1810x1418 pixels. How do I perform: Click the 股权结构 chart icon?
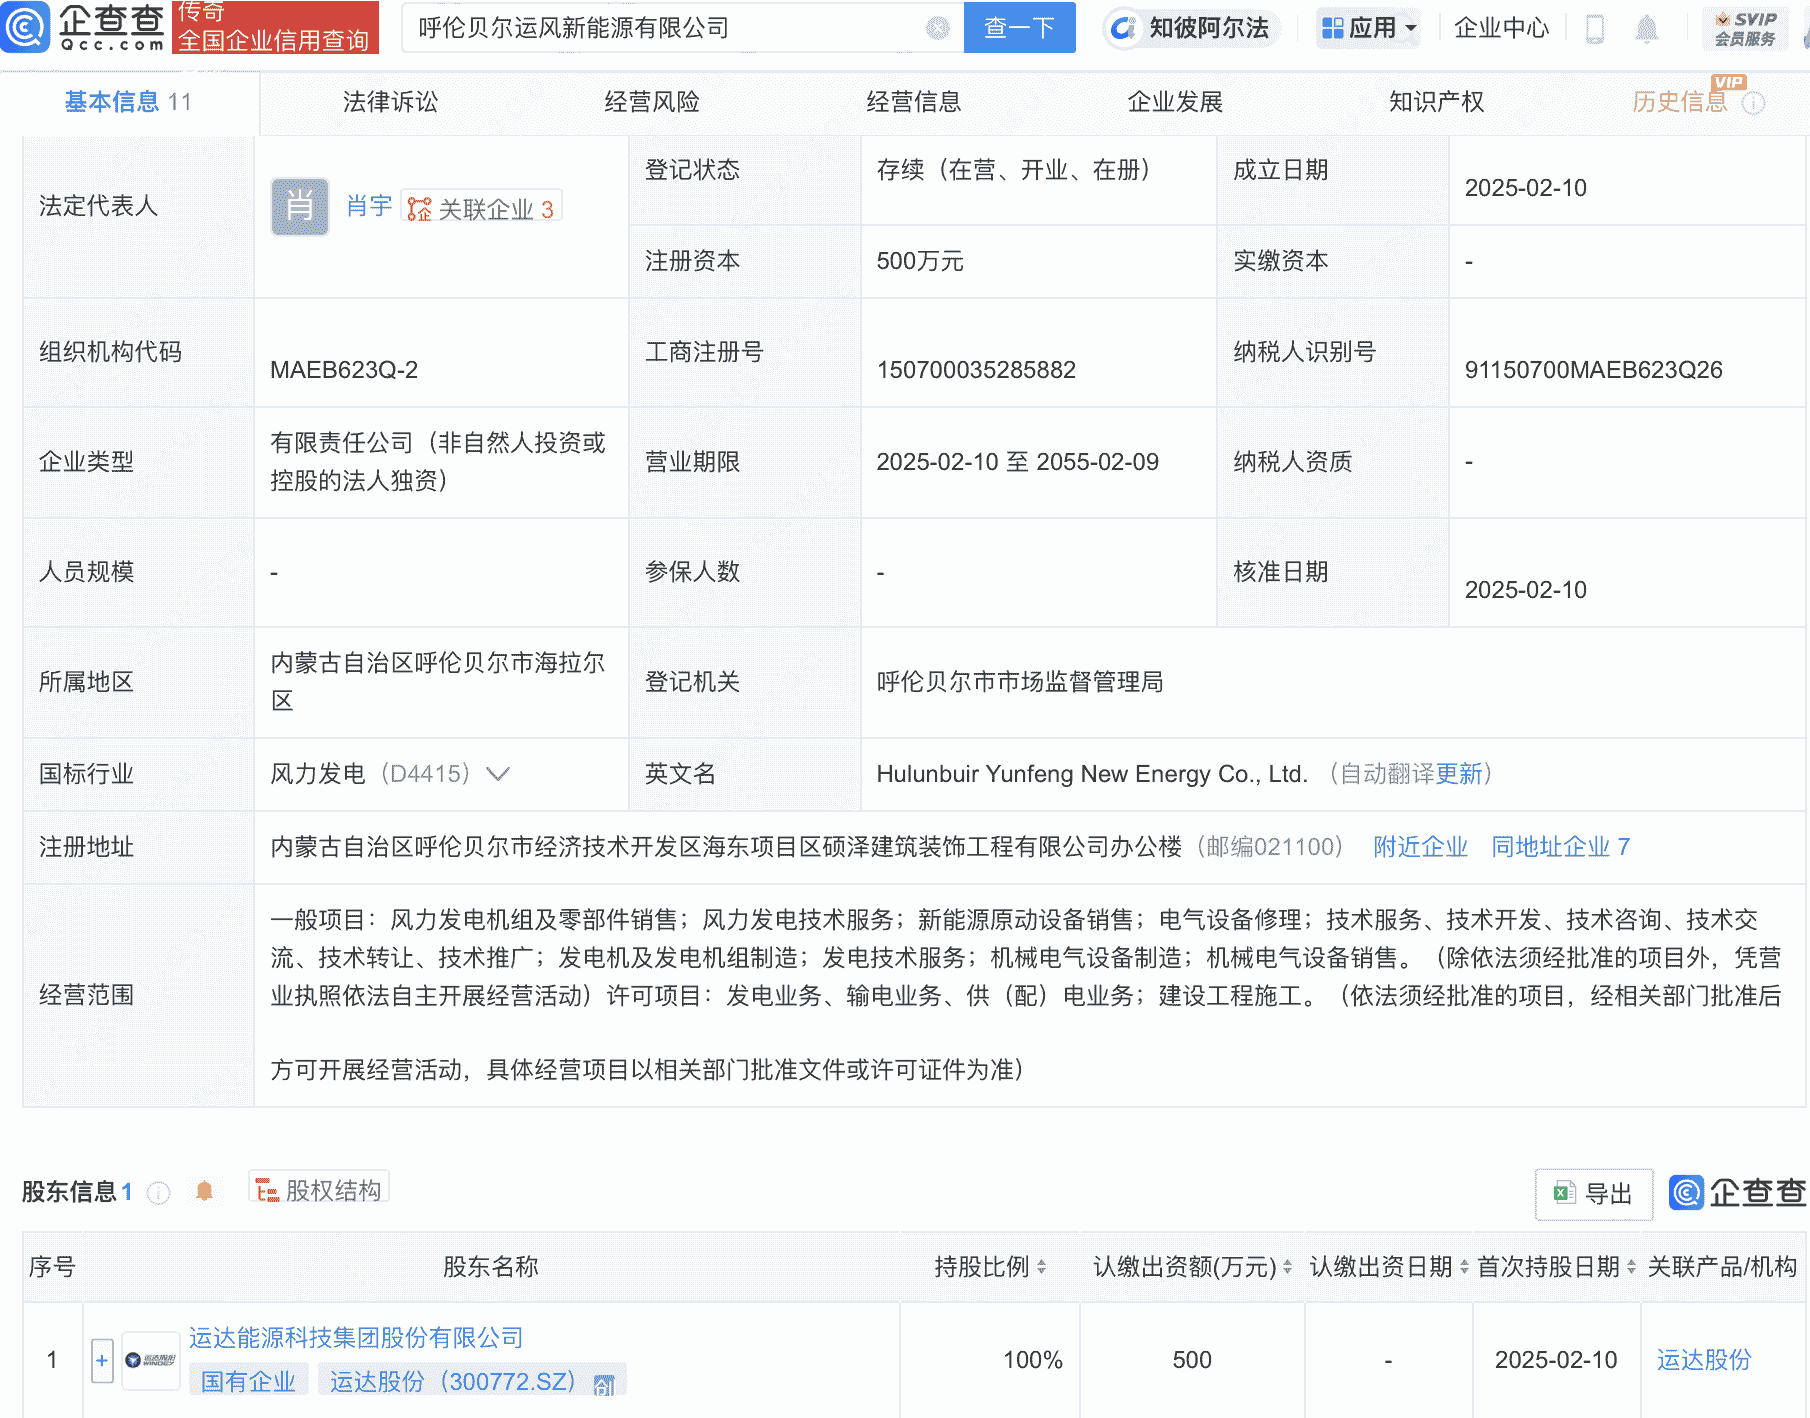[266, 1191]
